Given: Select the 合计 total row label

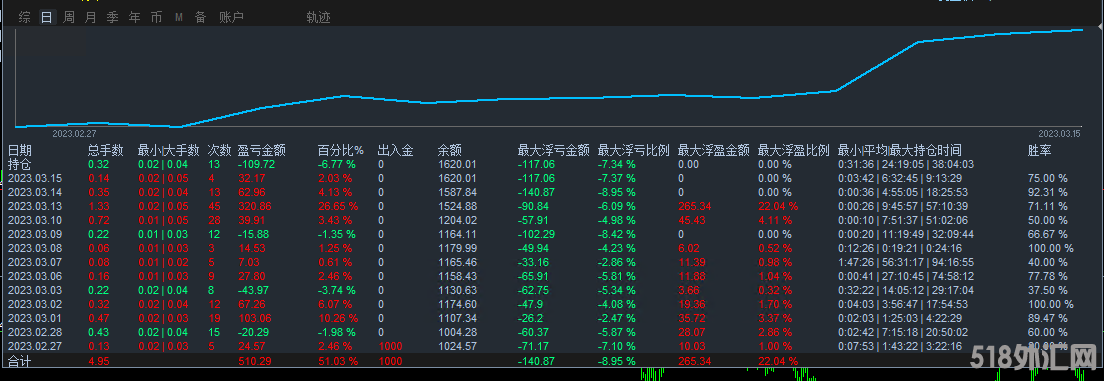Looking at the screenshot, I should click(x=20, y=361).
